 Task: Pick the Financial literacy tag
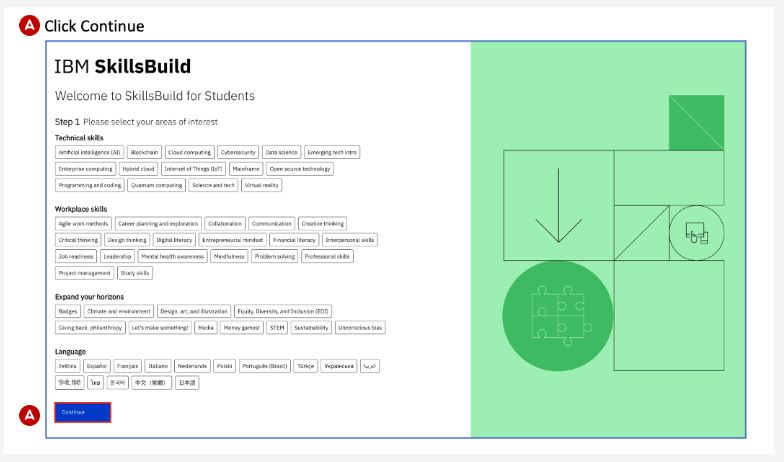(x=294, y=240)
